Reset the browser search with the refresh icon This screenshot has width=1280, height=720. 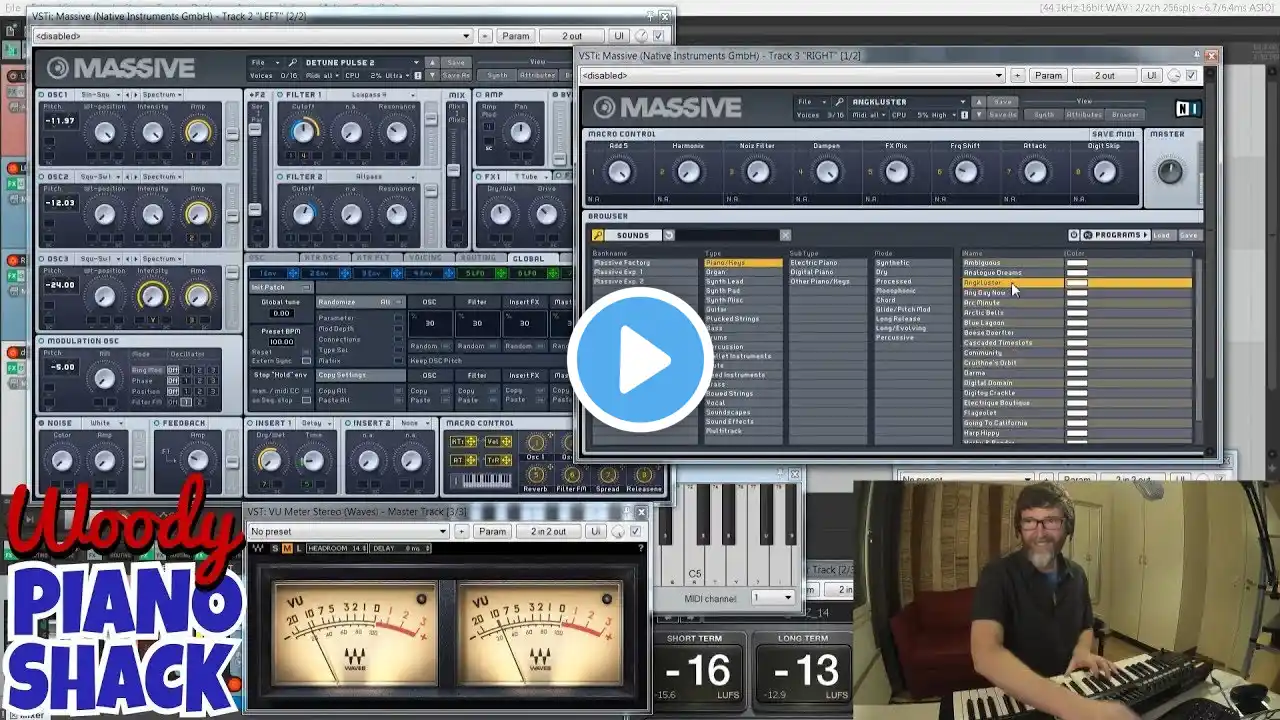tap(669, 235)
